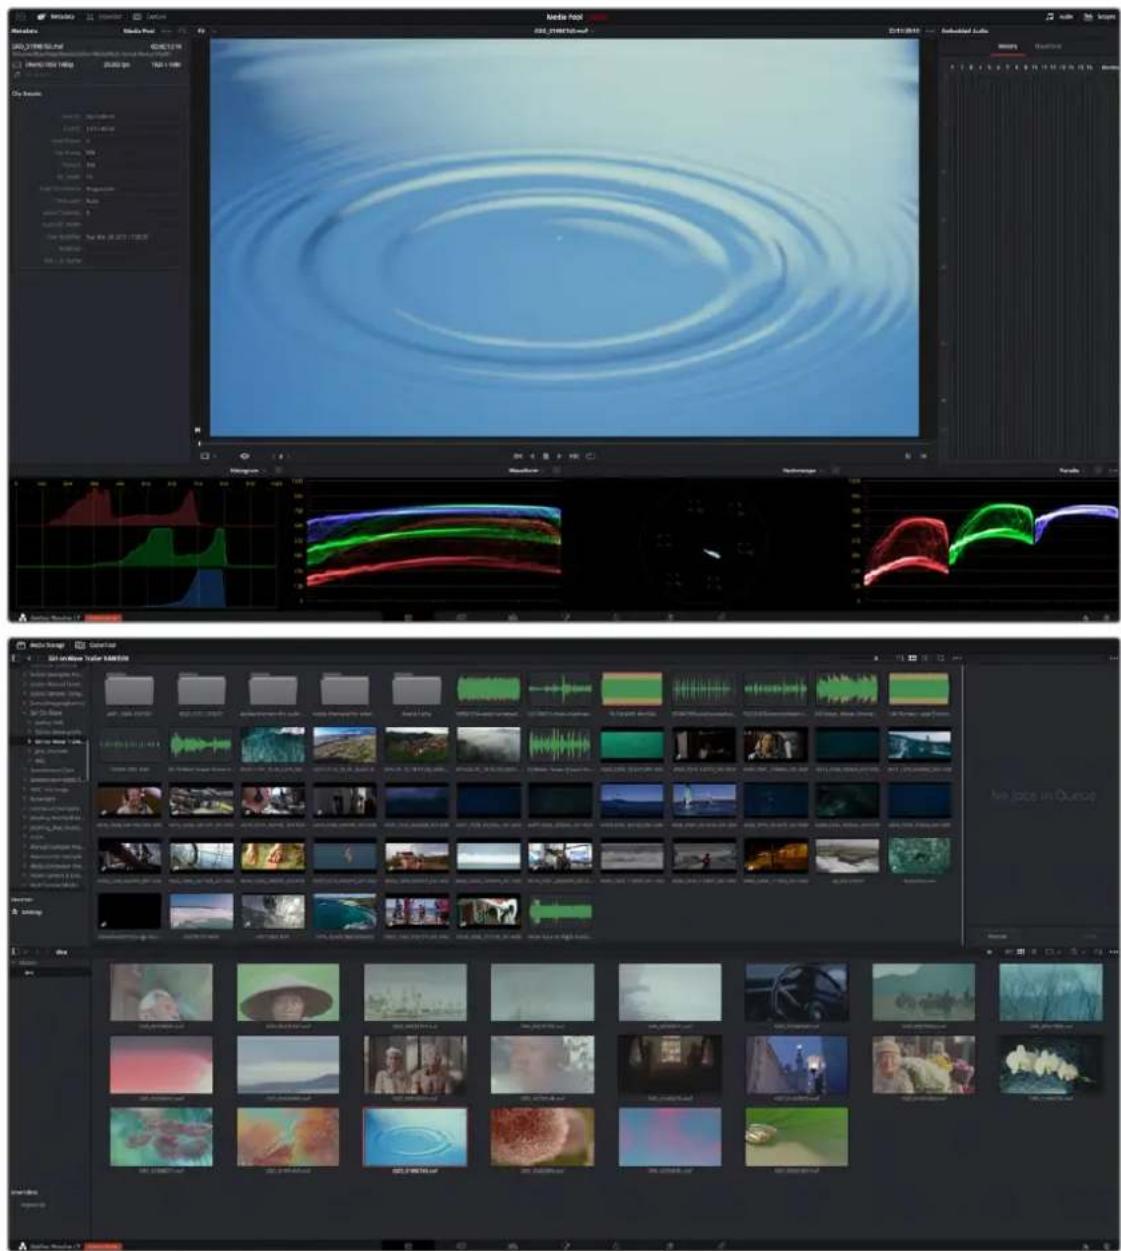1121x1251 pixels.
Task: Play the clip forward in viewer
Action: pyautogui.click(x=559, y=456)
